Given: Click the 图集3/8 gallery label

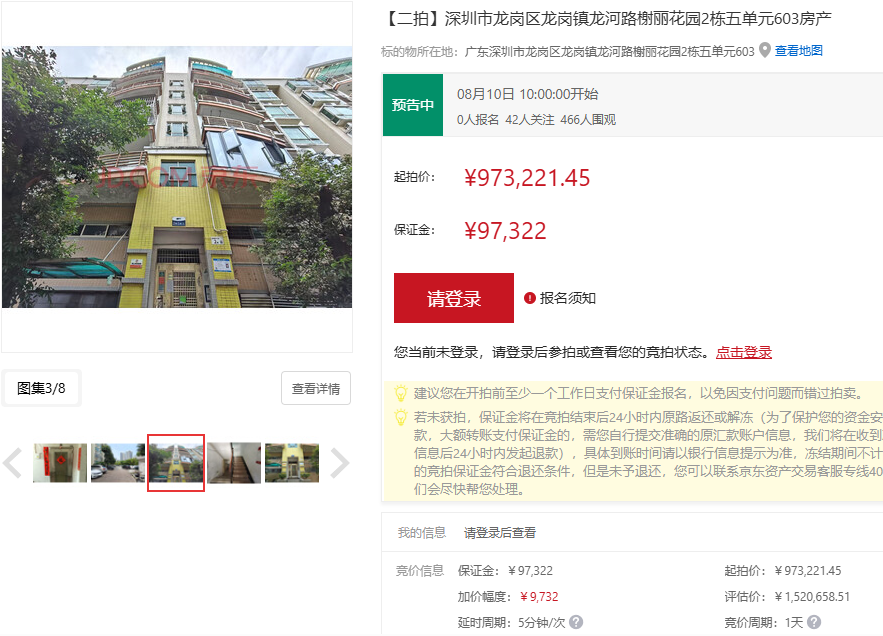Looking at the screenshot, I should tap(41, 388).
